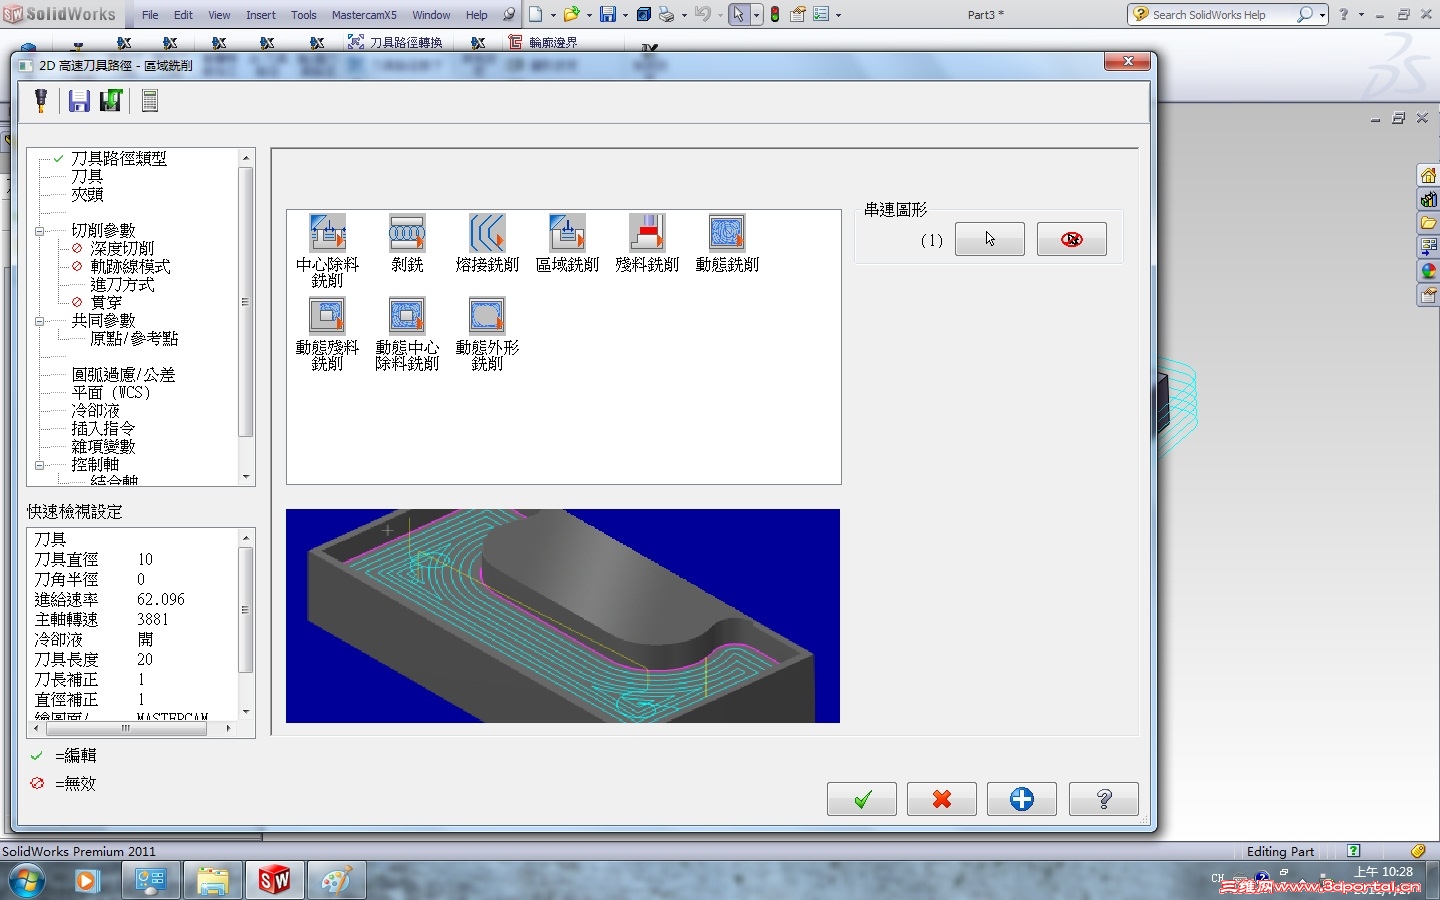
Task: Open the Insert menu
Action: coord(261,15)
